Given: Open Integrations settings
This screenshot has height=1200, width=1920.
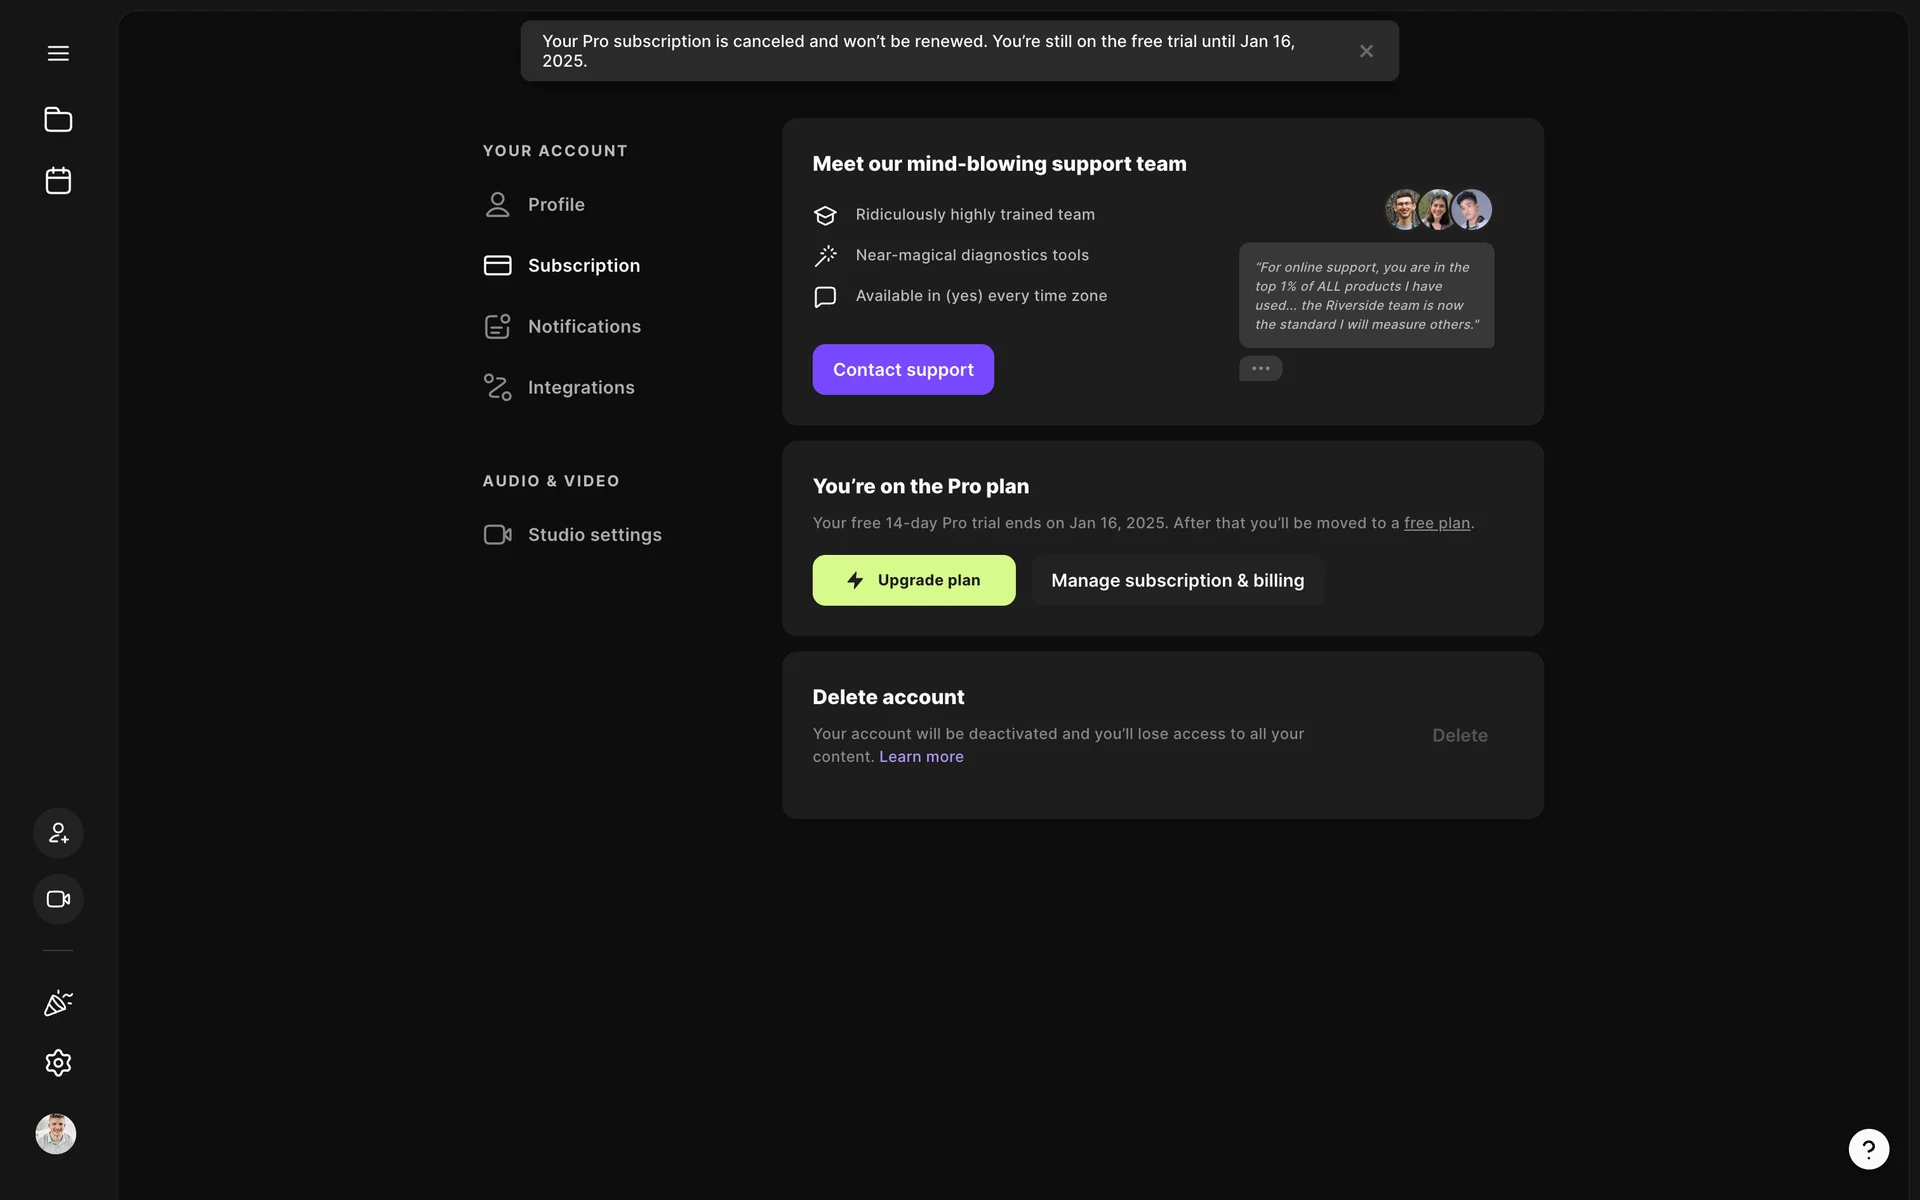Looking at the screenshot, I should pos(581,387).
